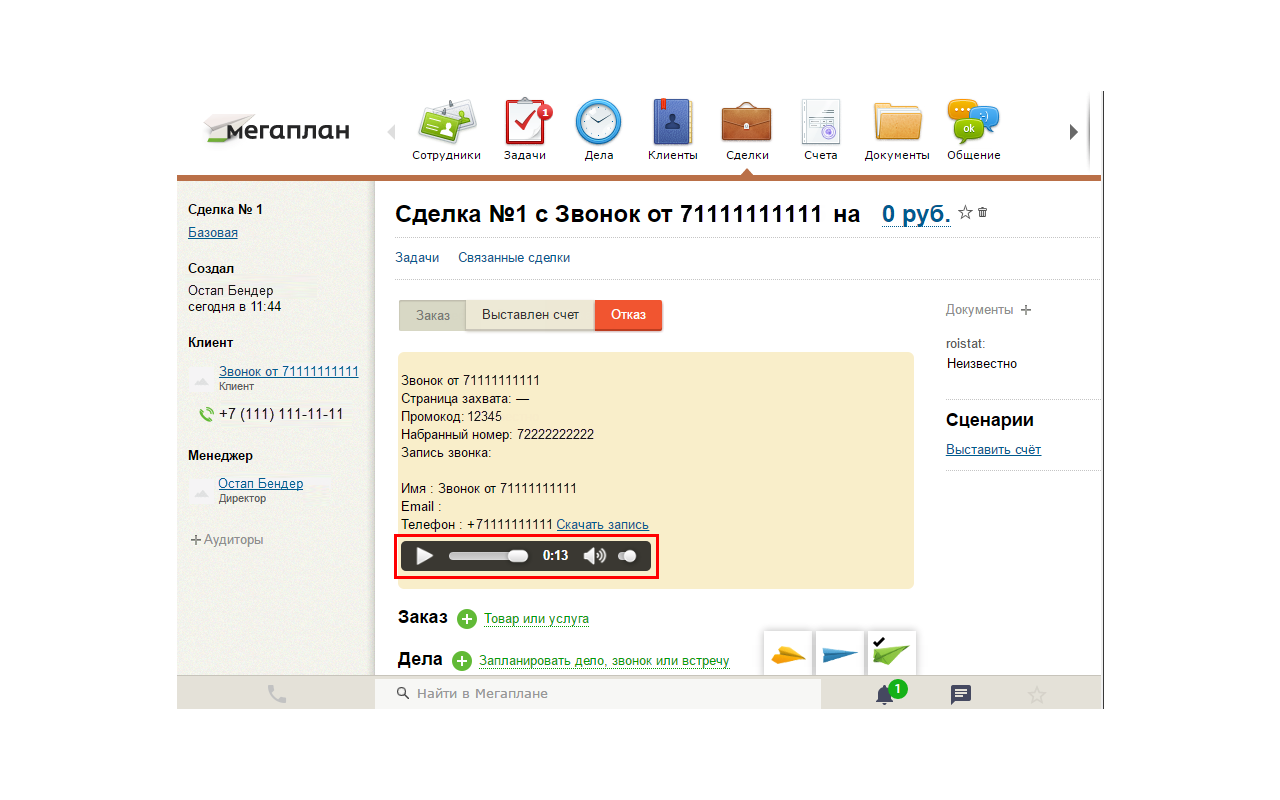
Task: Open the Общение chat bubbles icon
Action: coord(973,122)
